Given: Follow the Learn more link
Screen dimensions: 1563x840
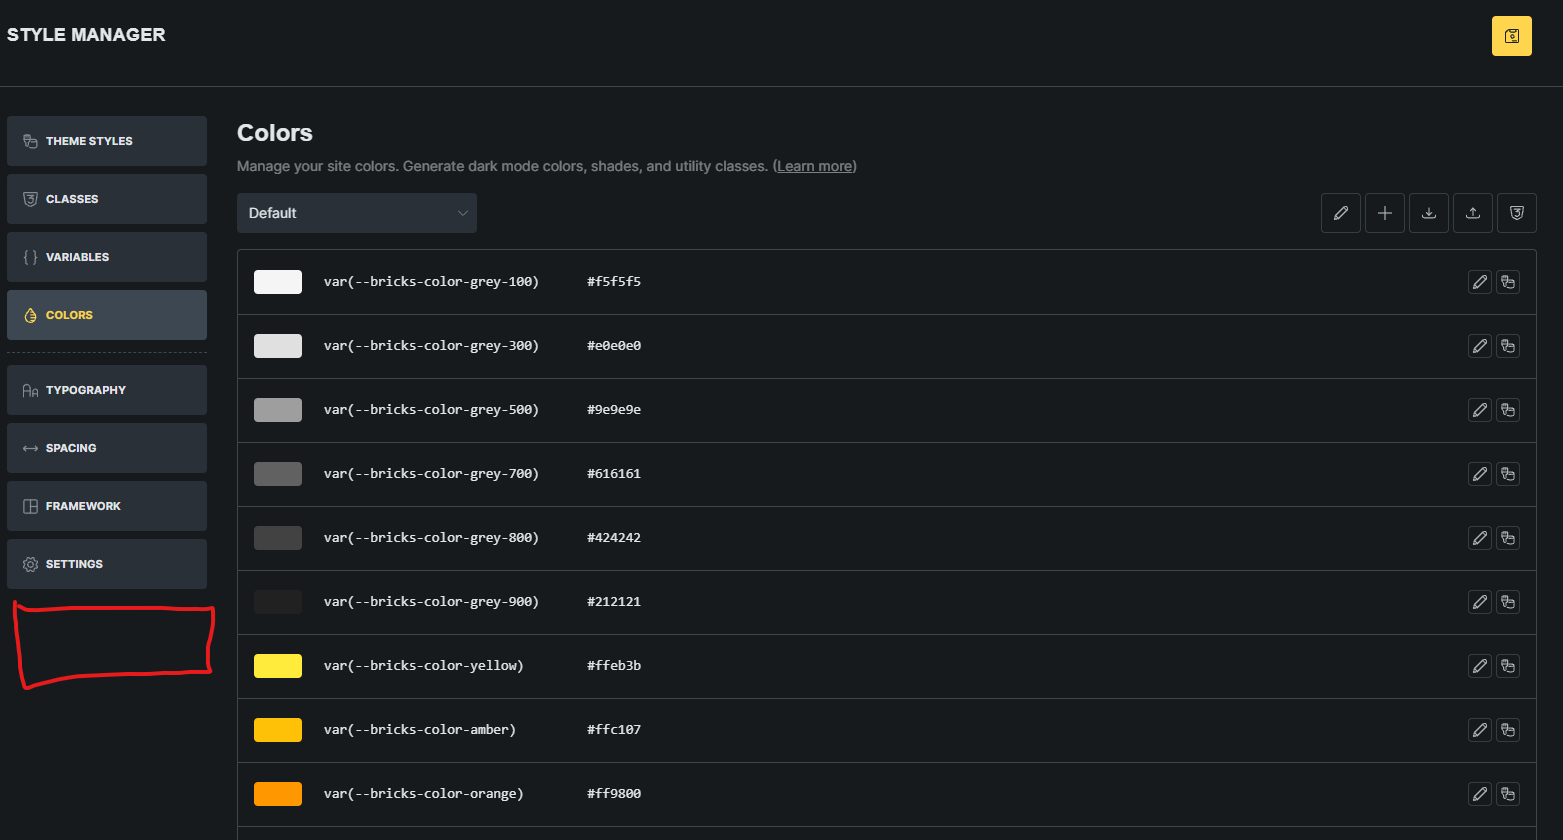Looking at the screenshot, I should click(x=814, y=166).
